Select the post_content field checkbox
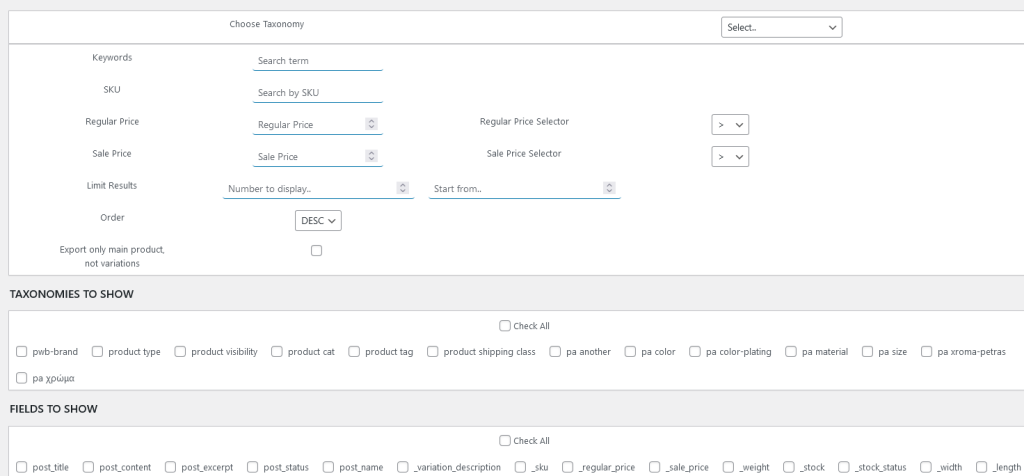Viewport: 1024px width, 476px height. click(x=88, y=467)
